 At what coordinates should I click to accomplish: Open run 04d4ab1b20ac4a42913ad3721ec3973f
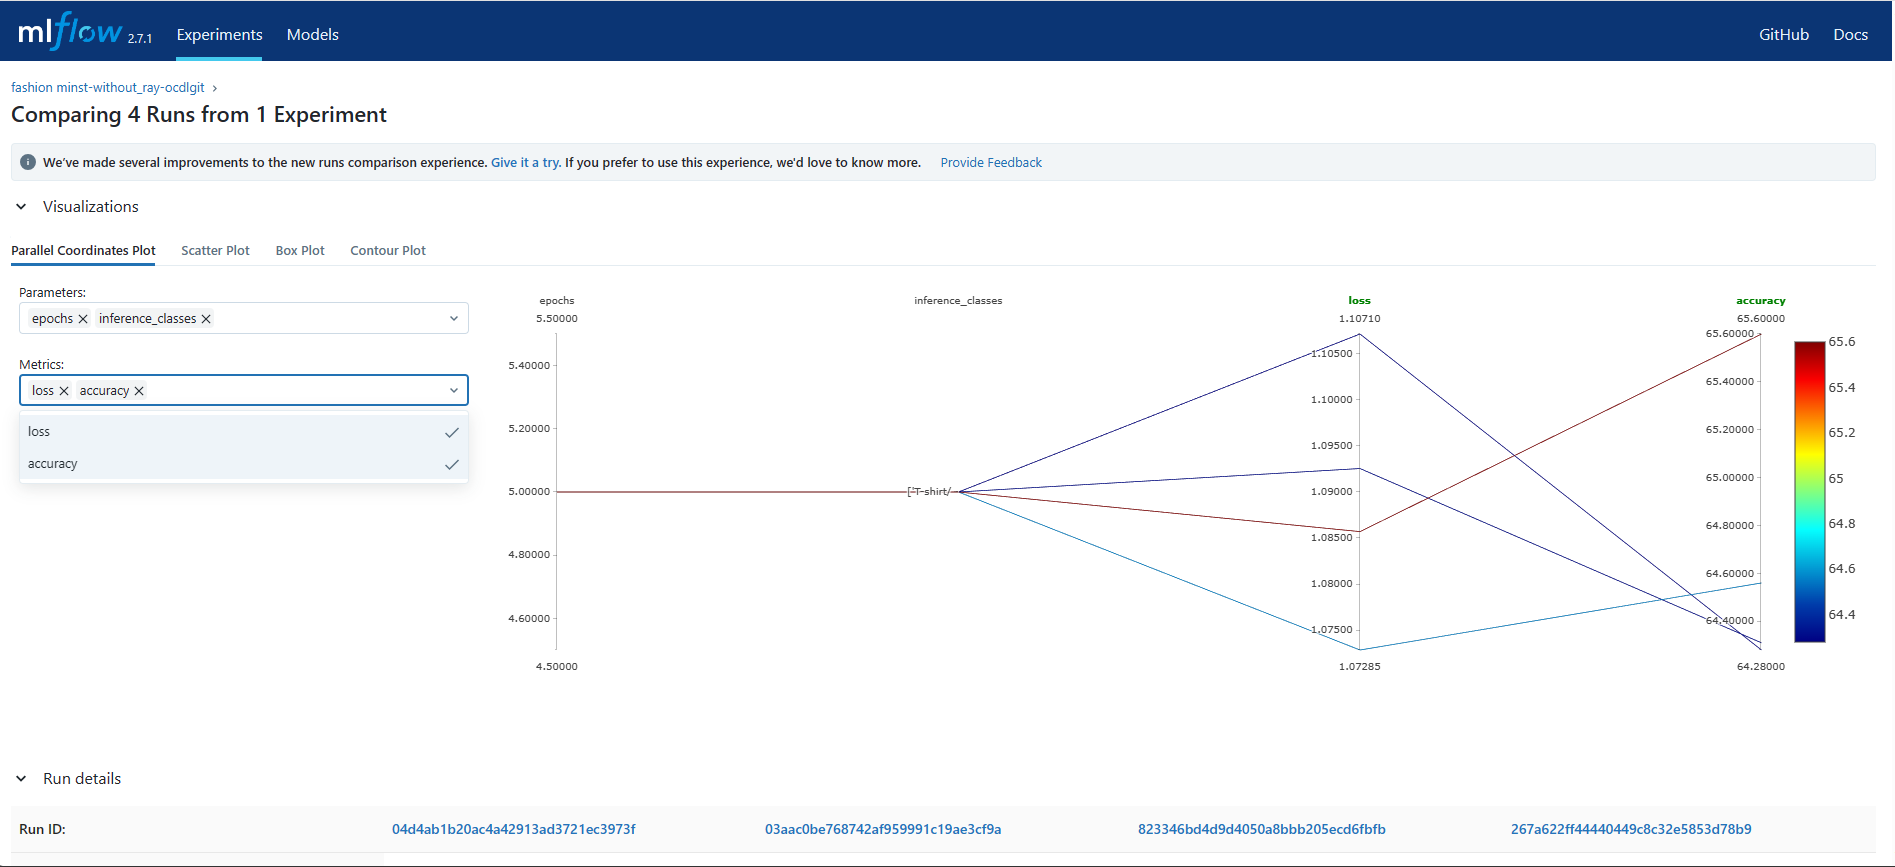[513, 829]
